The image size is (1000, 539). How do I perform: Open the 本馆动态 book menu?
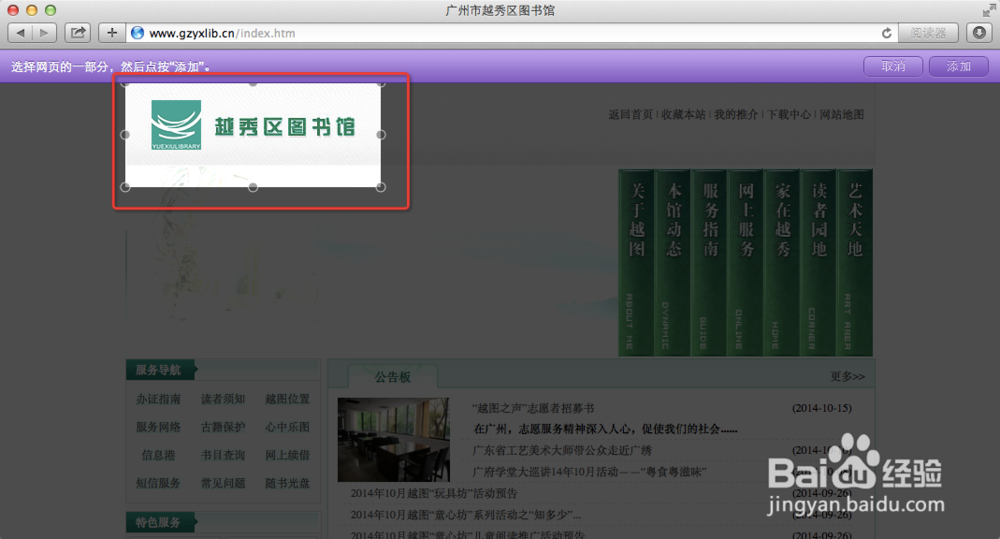(x=673, y=262)
